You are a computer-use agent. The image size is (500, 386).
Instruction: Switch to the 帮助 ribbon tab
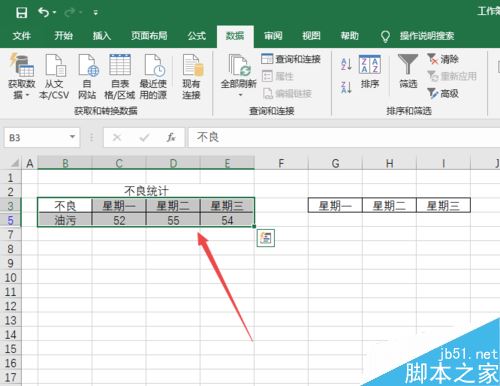pyautogui.click(x=350, y=36)
